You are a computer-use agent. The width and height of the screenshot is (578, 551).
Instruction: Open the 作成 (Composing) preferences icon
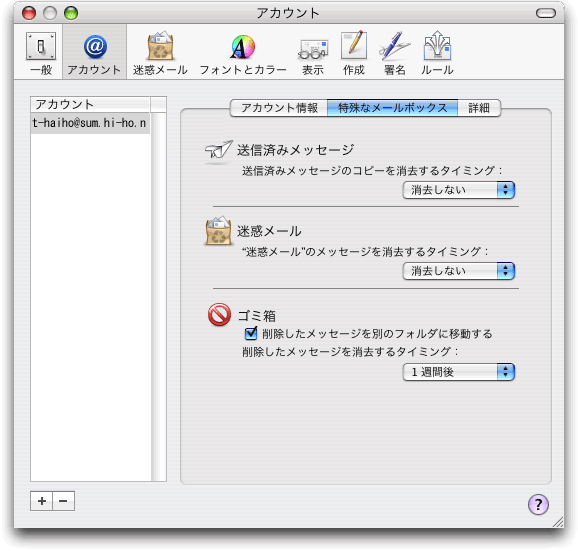coord(354,53)
